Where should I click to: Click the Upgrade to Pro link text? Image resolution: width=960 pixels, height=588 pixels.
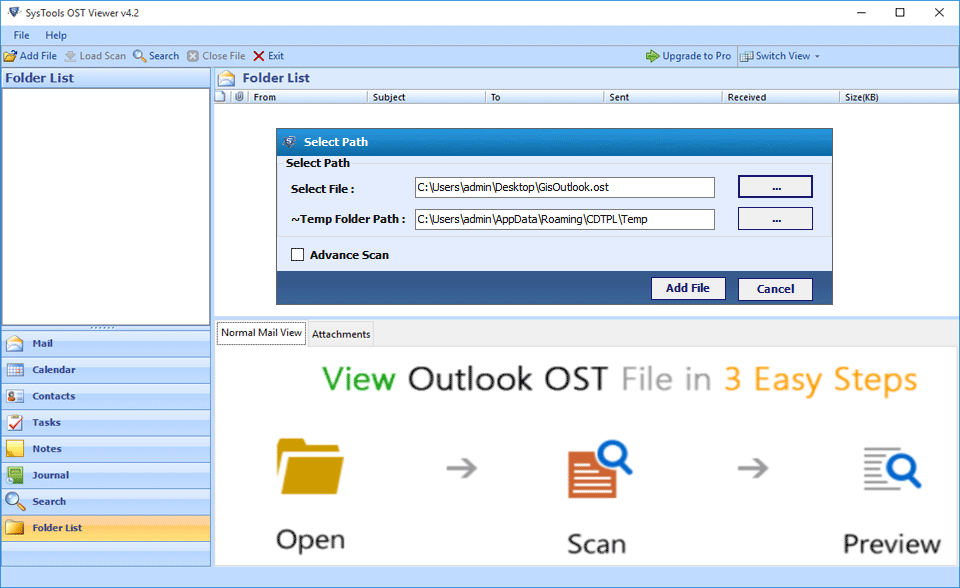point(697,56)
